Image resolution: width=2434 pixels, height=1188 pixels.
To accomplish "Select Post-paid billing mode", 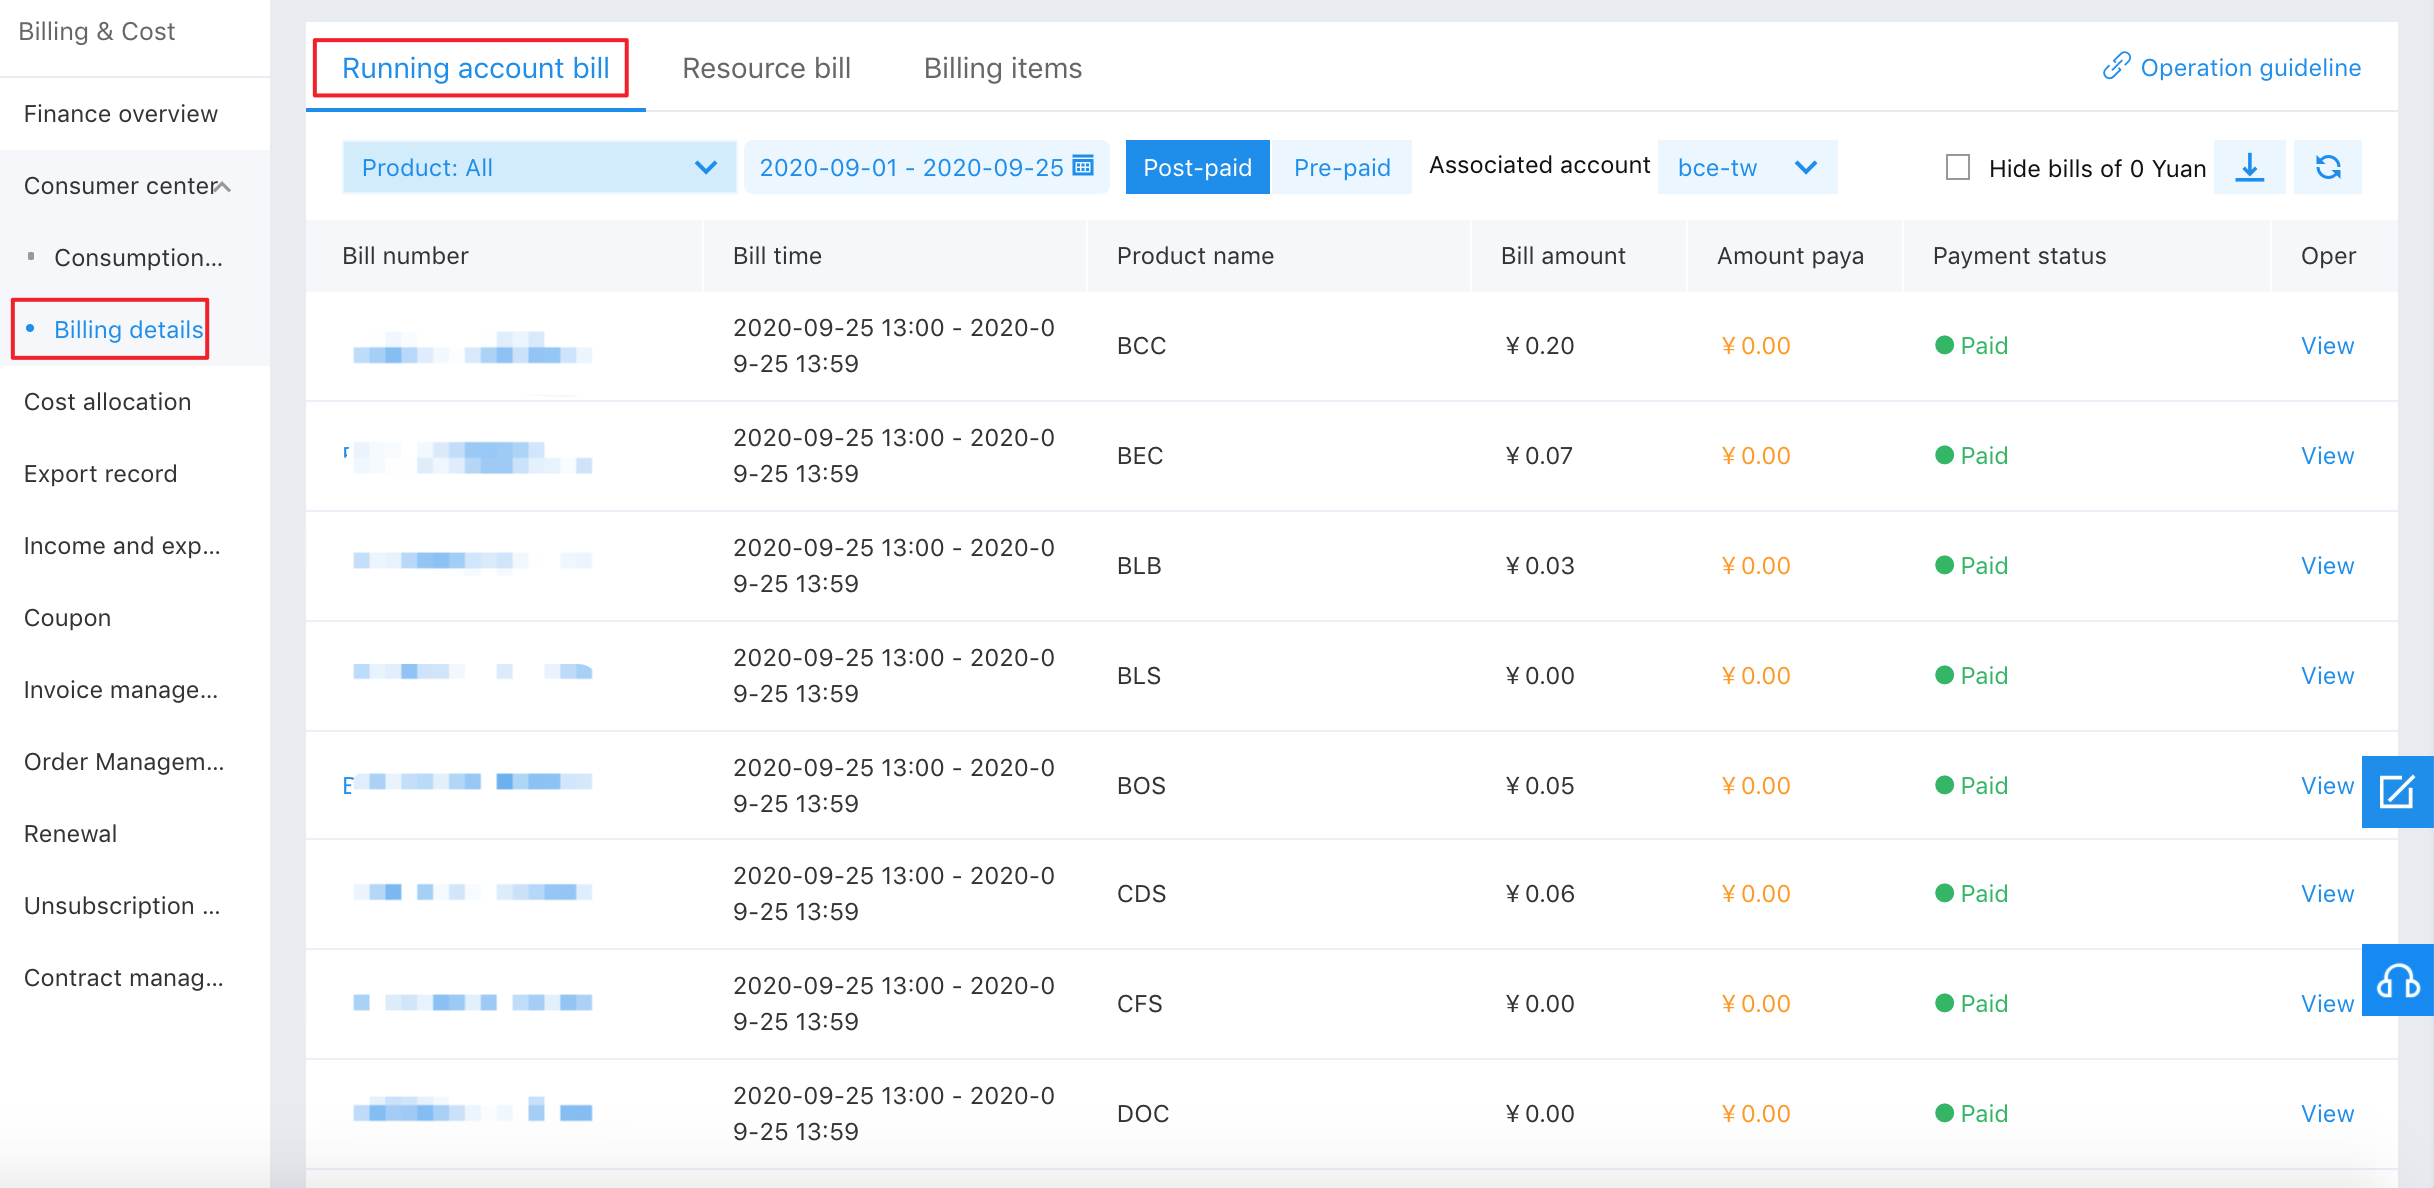I will click(1197, 167).
